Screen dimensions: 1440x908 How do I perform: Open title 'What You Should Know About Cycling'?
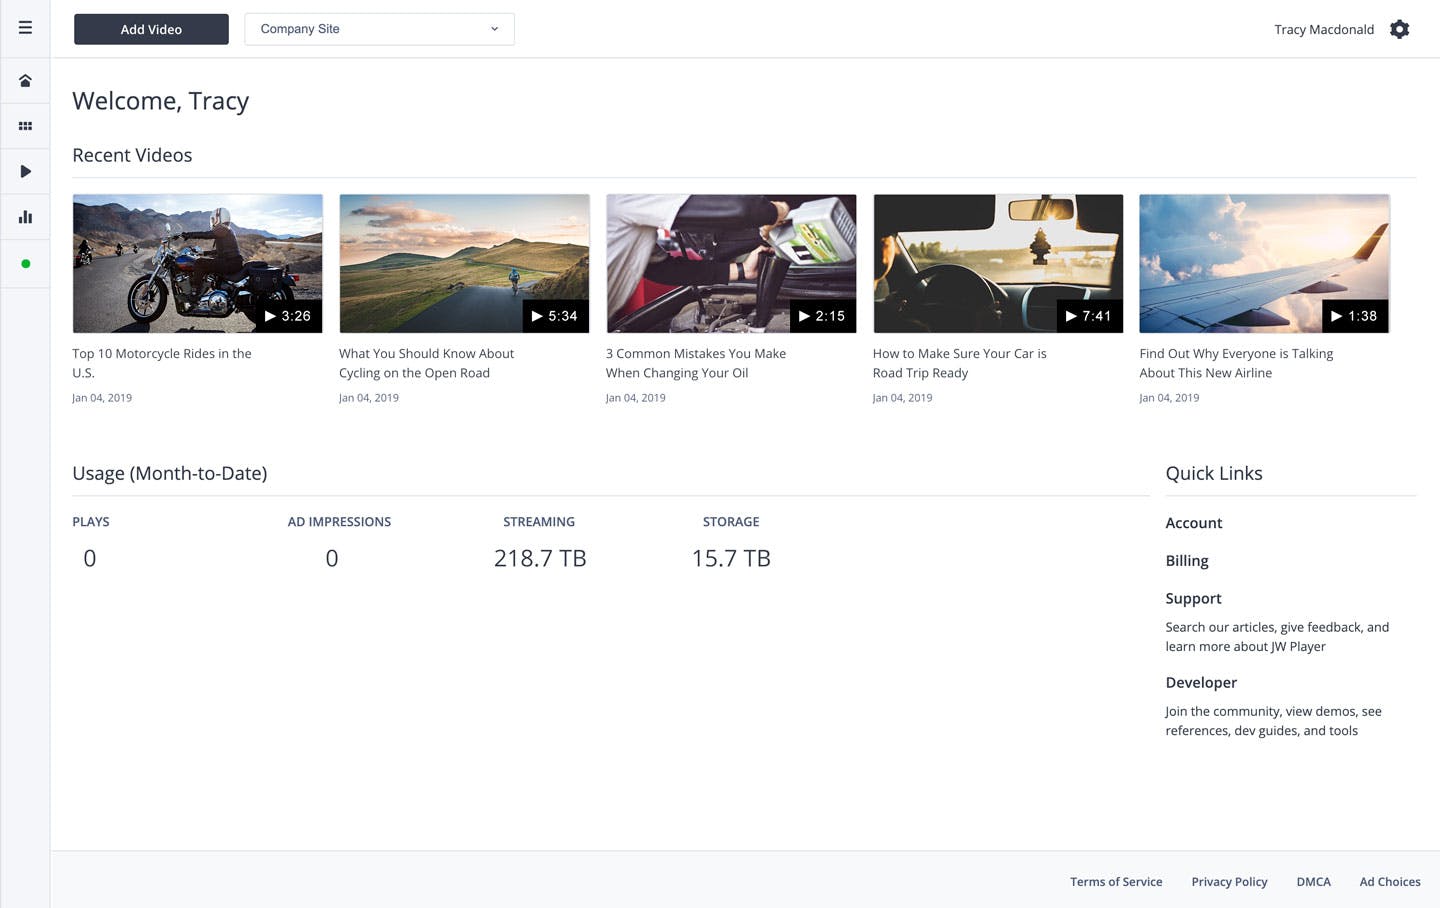click(x=426, y=363)
